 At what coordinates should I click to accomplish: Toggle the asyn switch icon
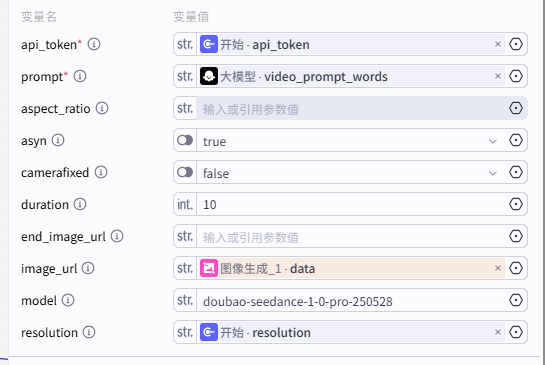(x=185, y=140)
